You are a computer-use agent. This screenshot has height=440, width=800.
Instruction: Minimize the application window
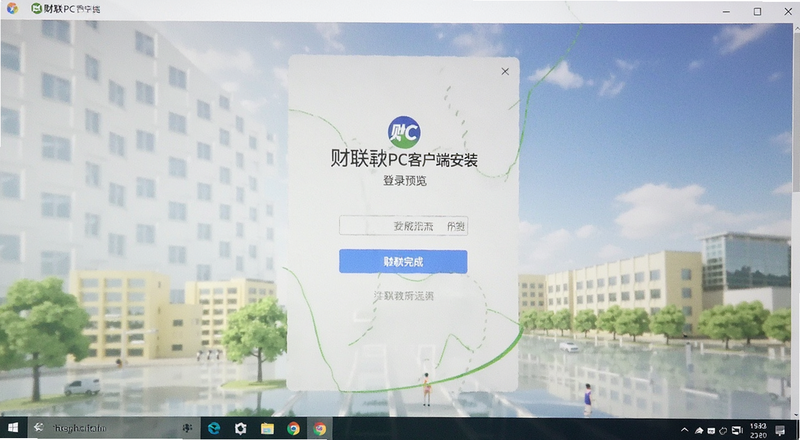pos(727,11)
